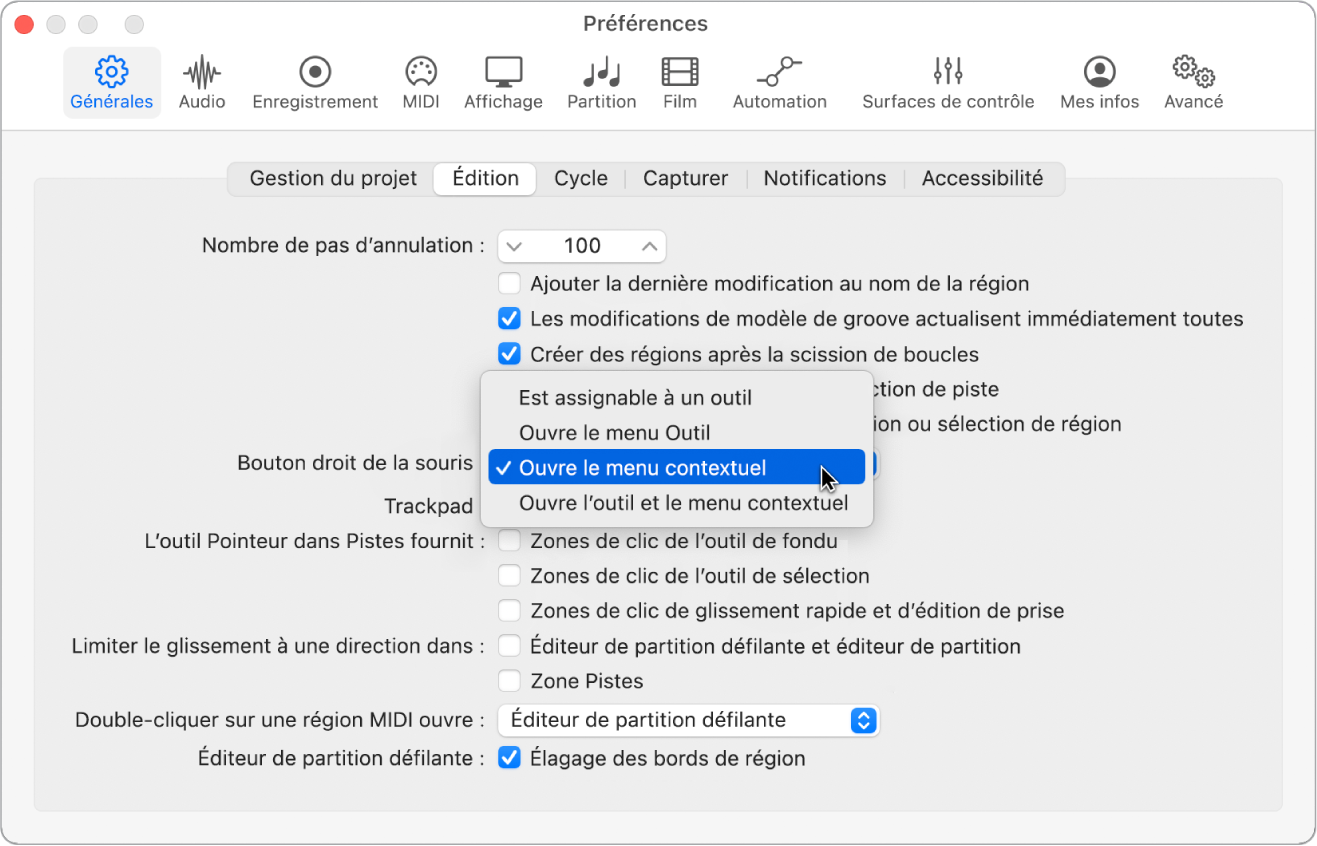Open the Film preferences pane

(679, 81)
